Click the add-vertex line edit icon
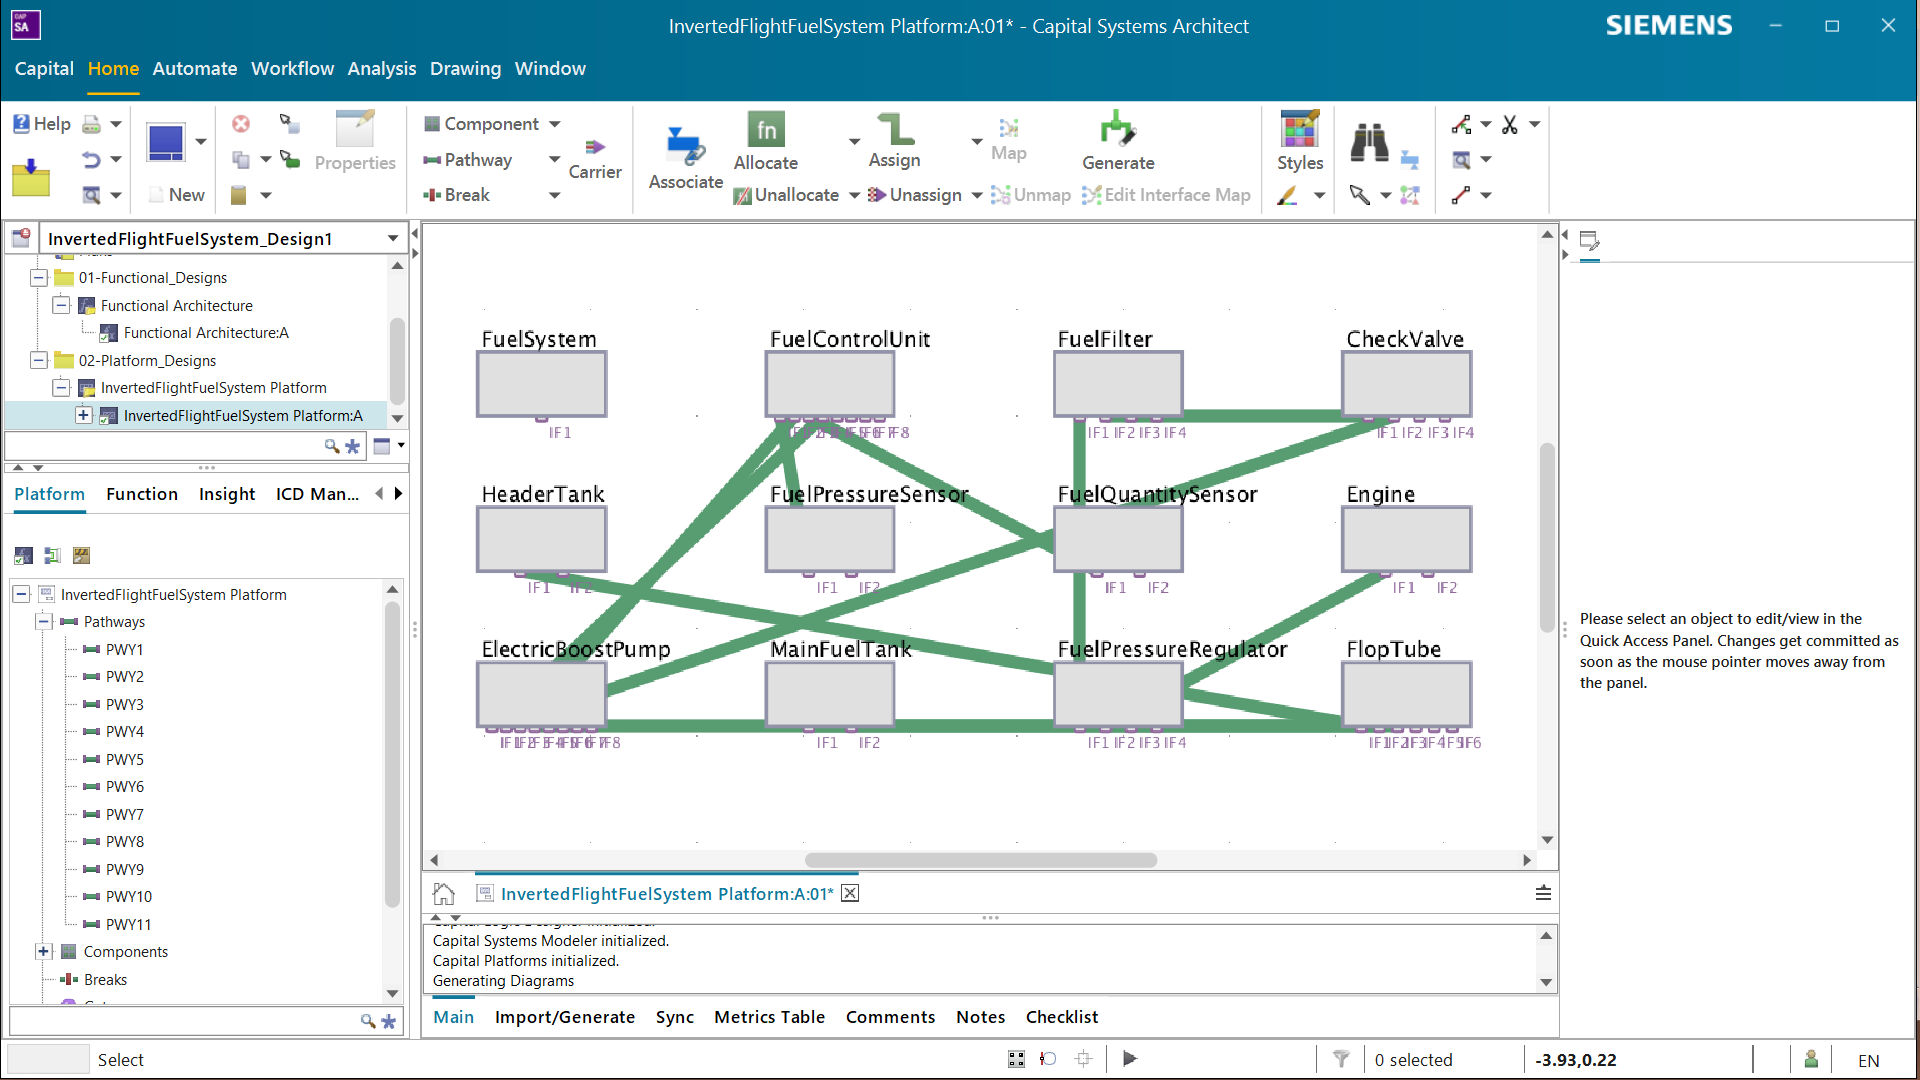This screenshot has height=1080, width=1920. point(1462,124)
